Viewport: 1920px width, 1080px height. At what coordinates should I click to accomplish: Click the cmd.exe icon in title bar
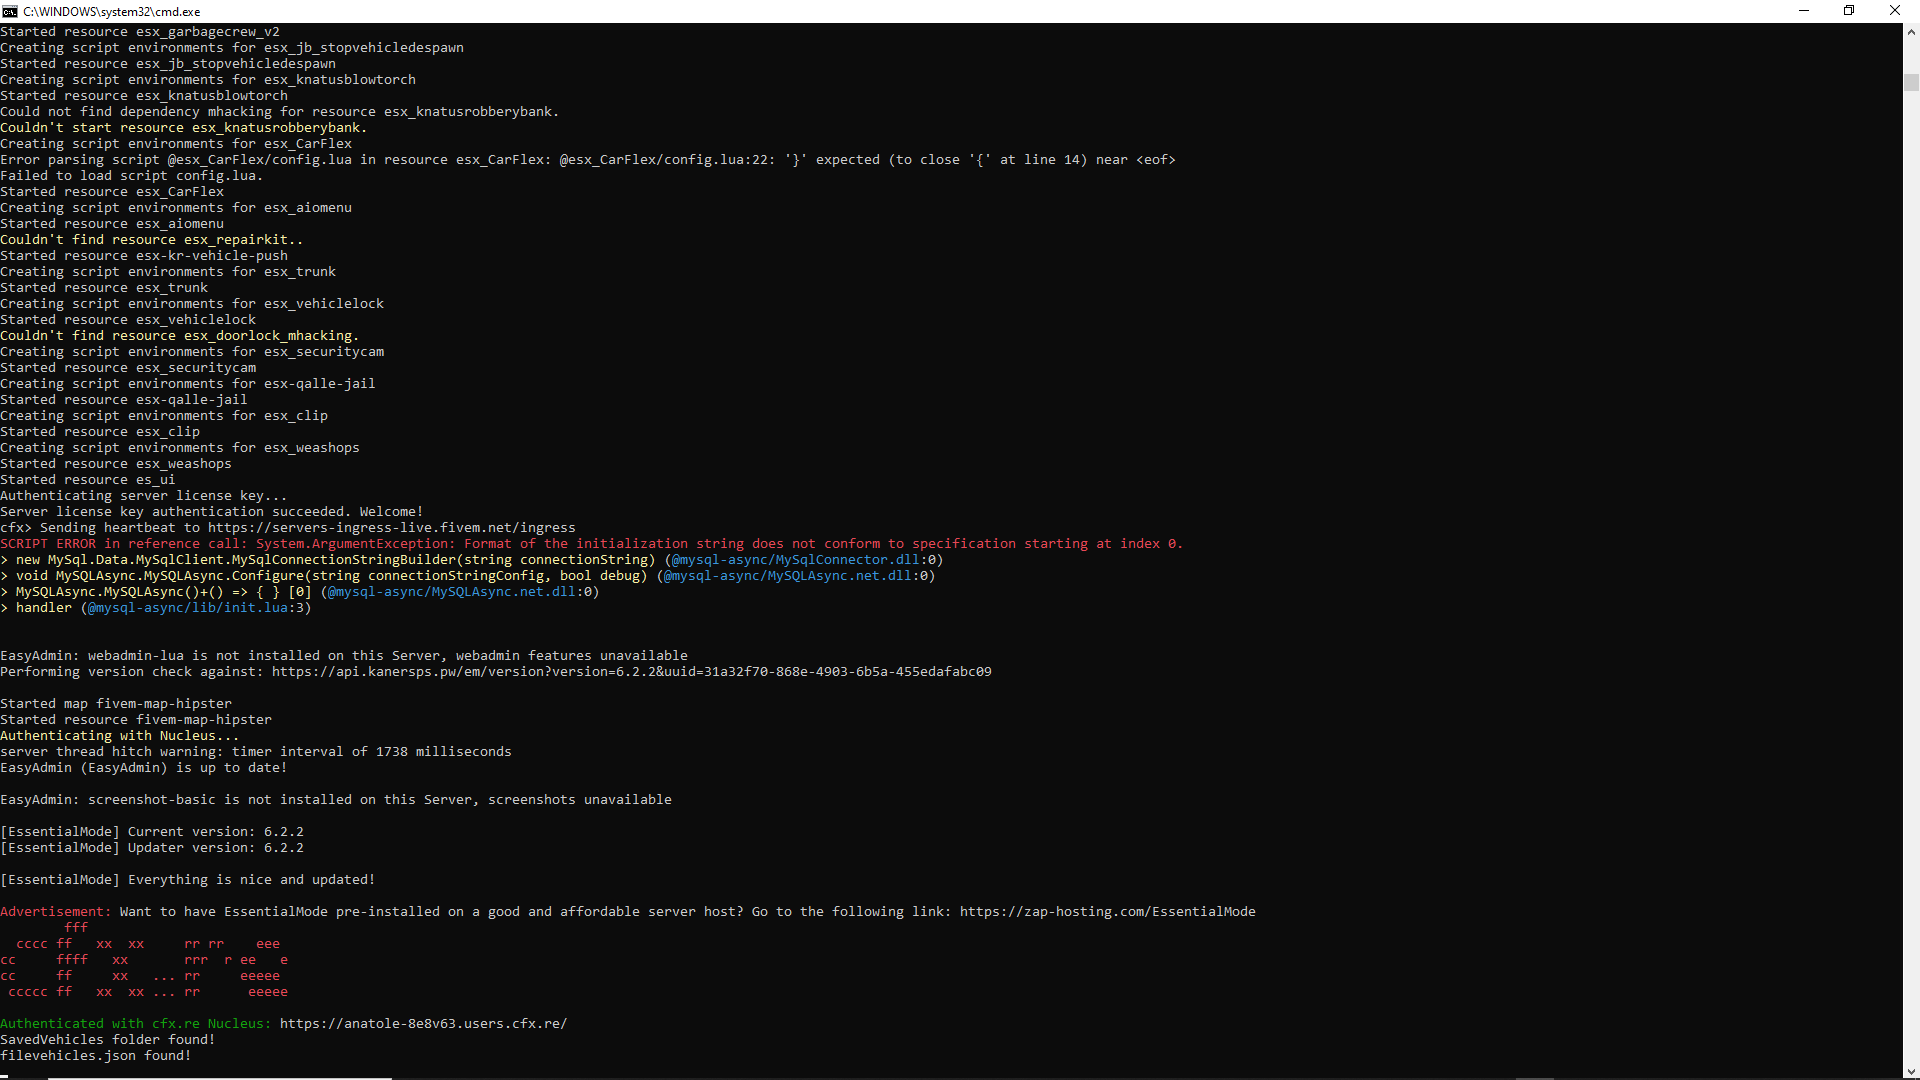click(x=10, y=11)
